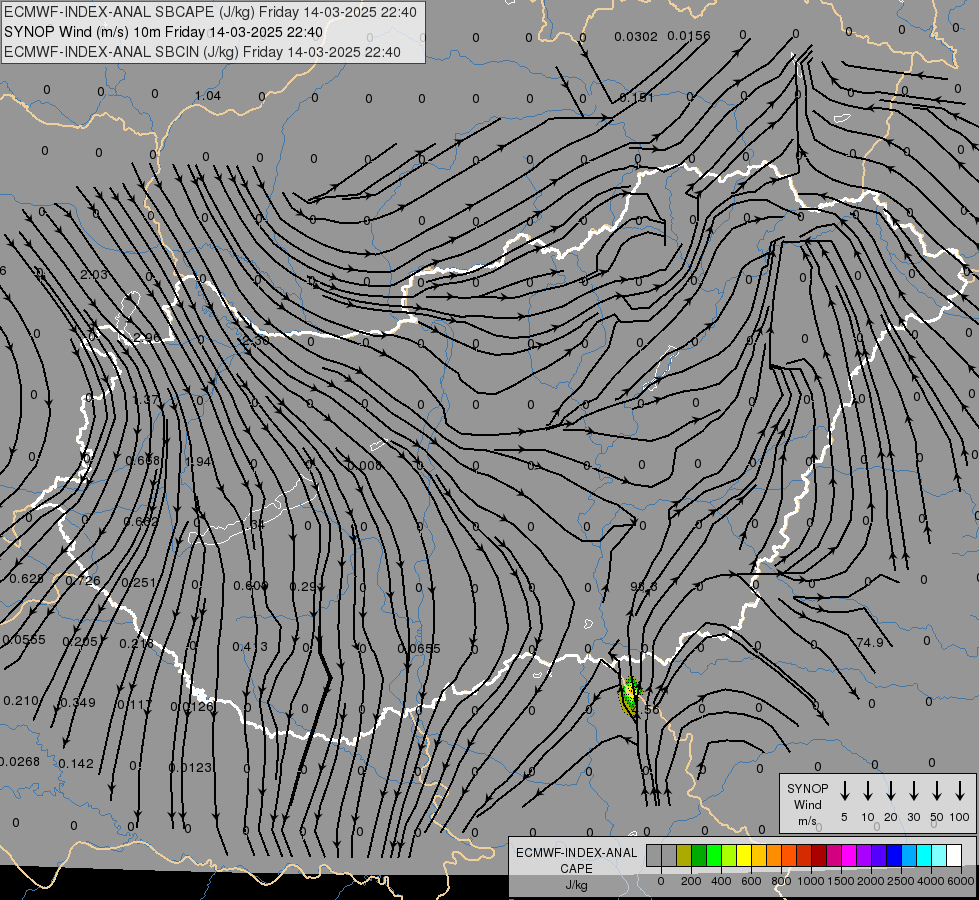Select the pure blue CAPE legend swatch
Image resolution: width=979 pixels, height=900 pixels.
coord(893,855)
